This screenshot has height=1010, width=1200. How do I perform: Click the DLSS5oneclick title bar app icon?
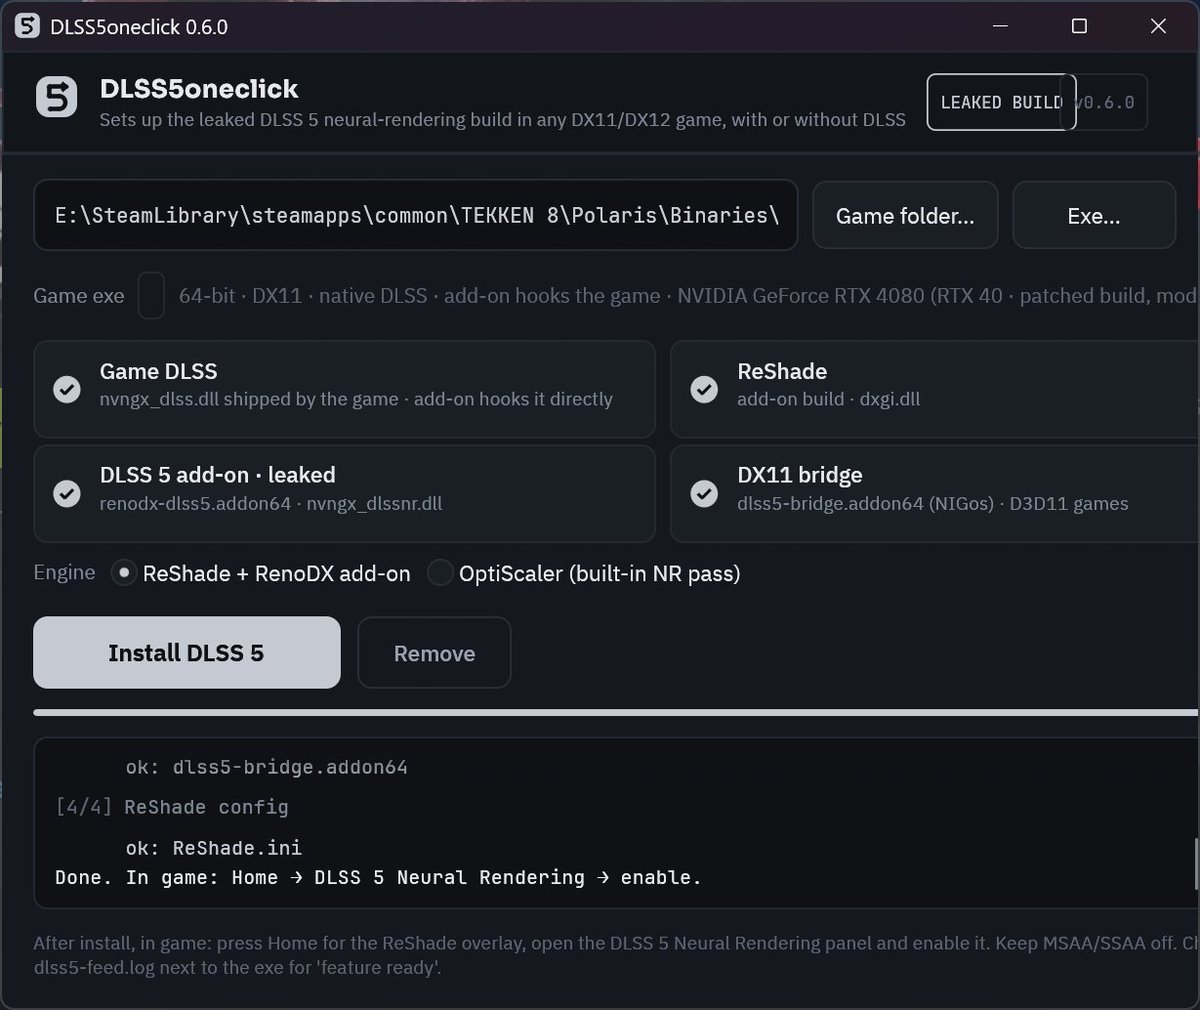pos(27,26)
